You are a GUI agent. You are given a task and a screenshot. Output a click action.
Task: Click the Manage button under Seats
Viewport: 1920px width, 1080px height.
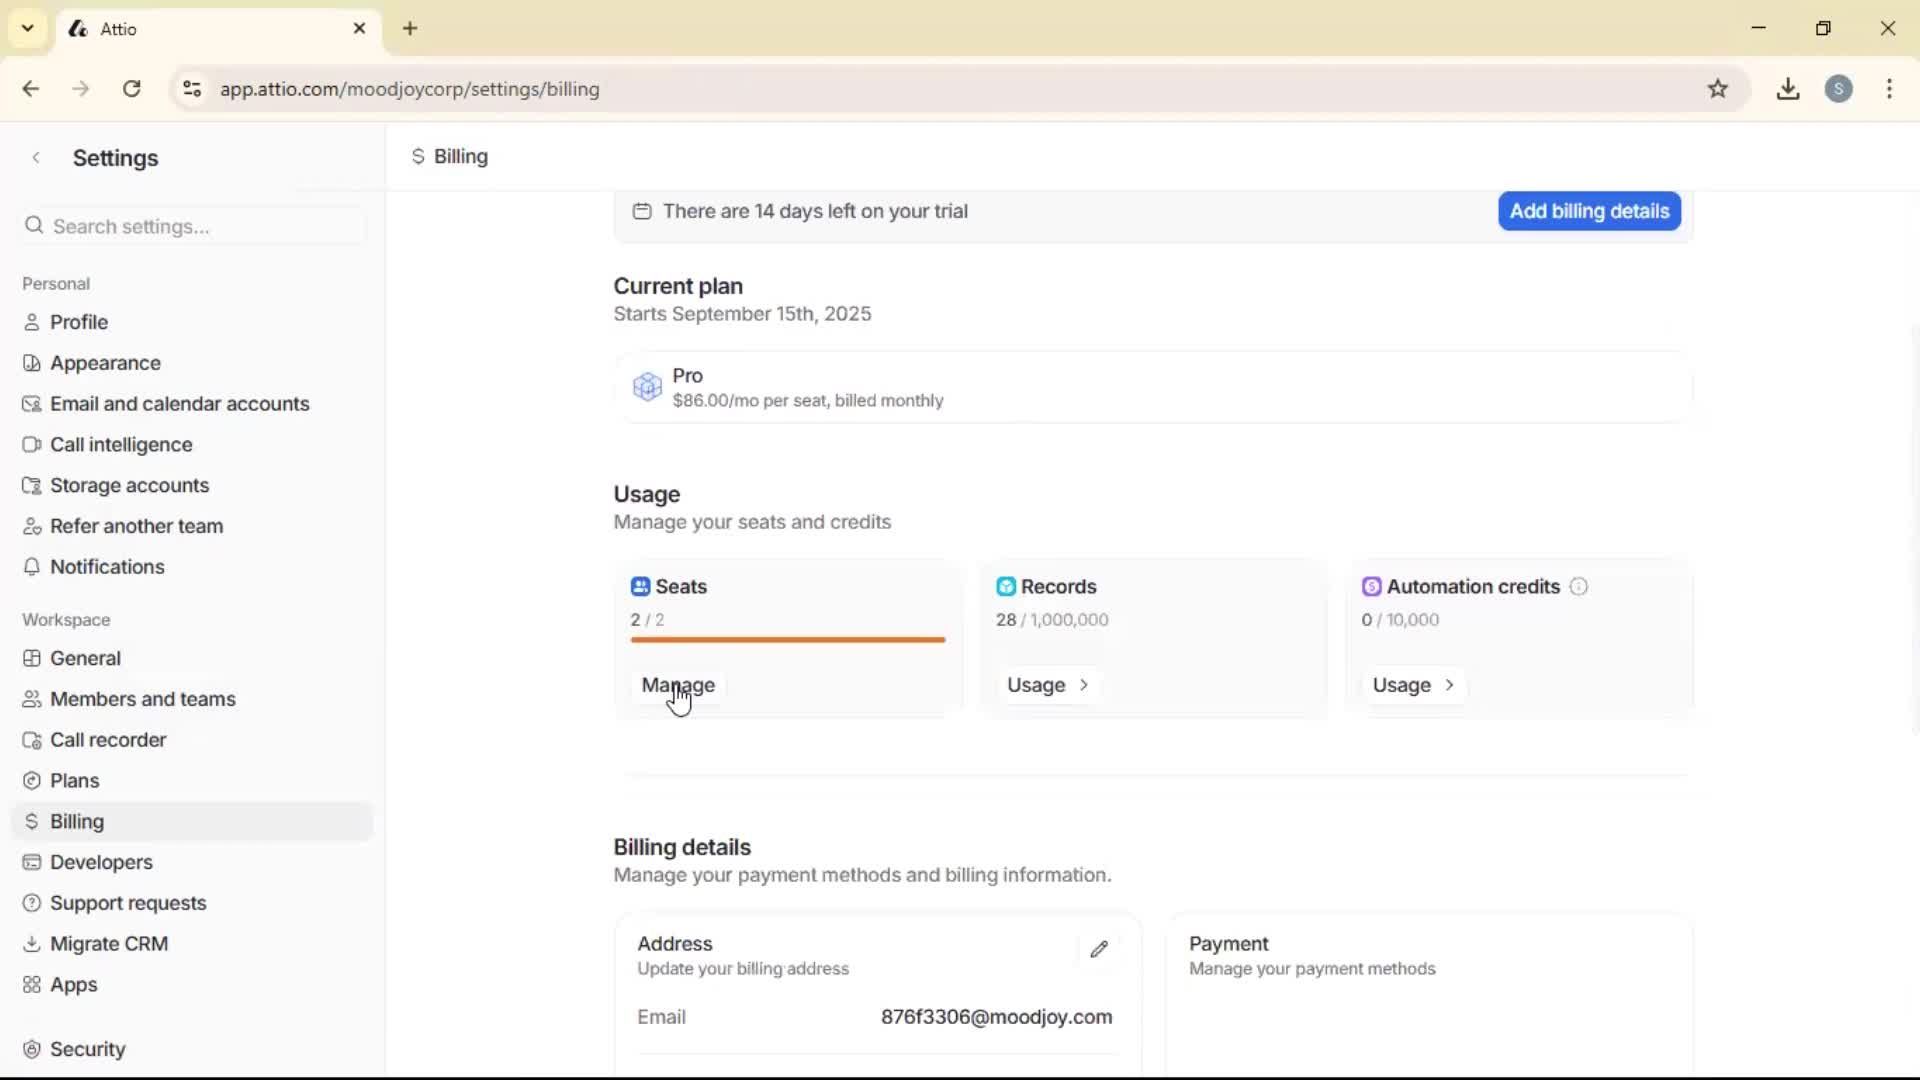(678, 686)
